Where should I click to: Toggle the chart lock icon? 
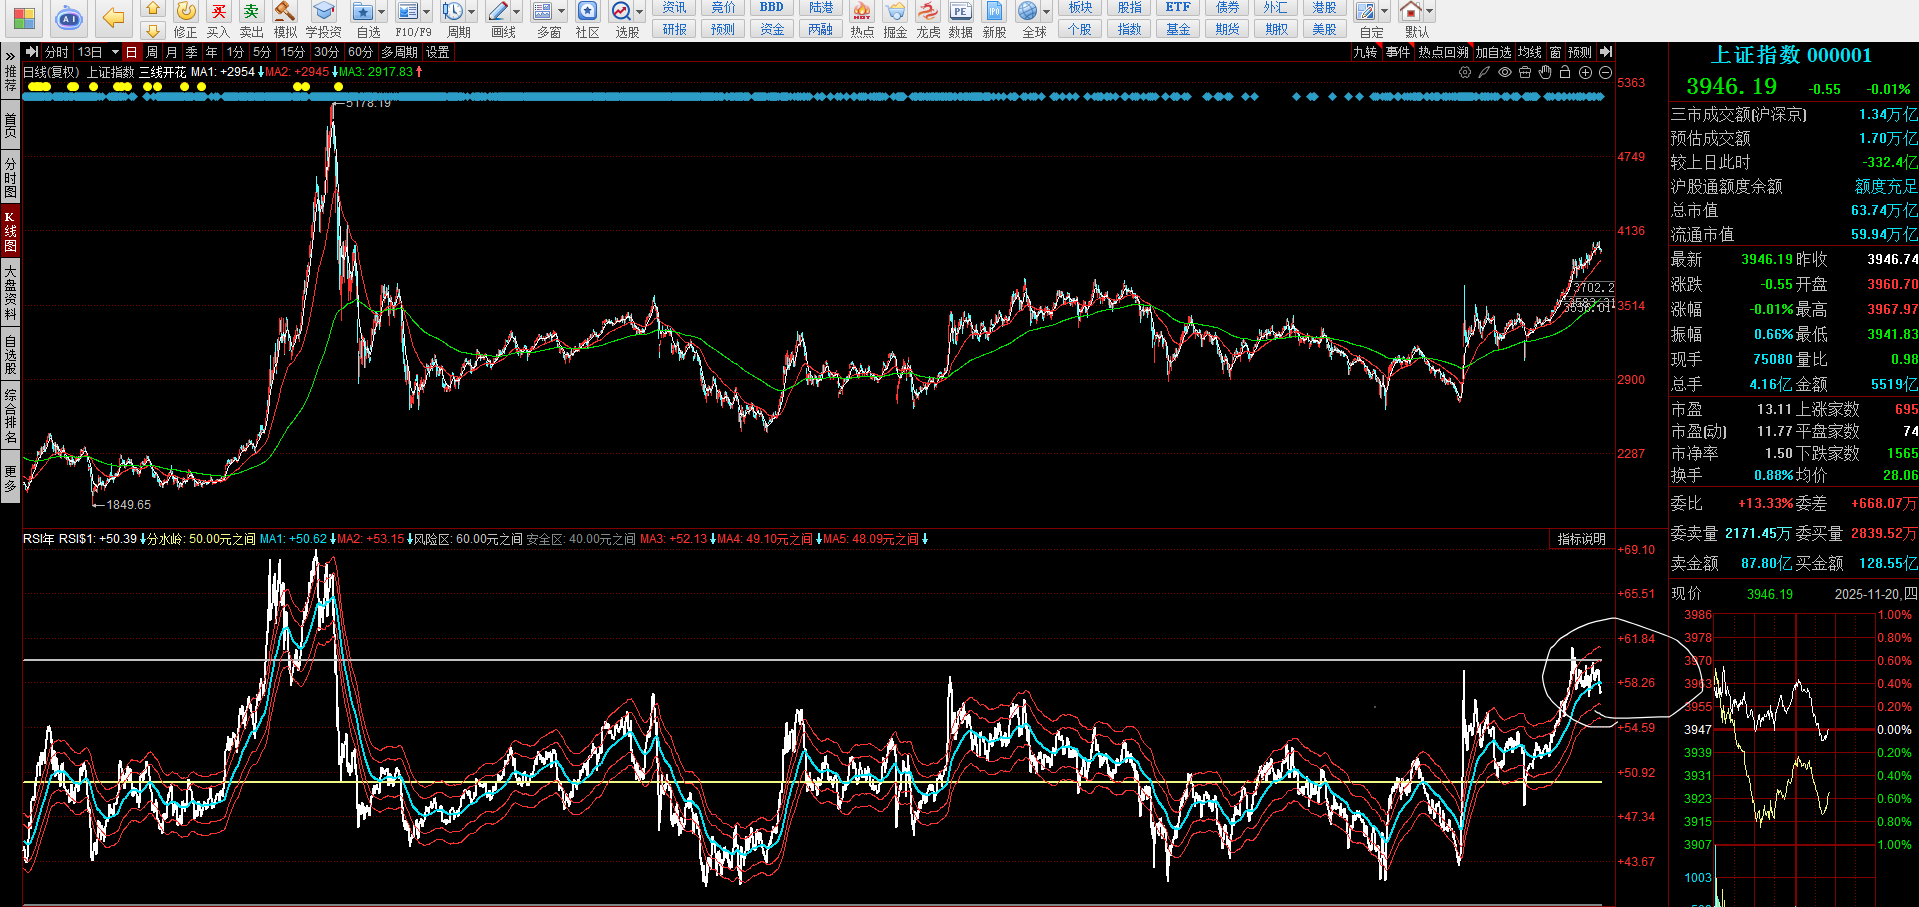tap(1565, 72)
